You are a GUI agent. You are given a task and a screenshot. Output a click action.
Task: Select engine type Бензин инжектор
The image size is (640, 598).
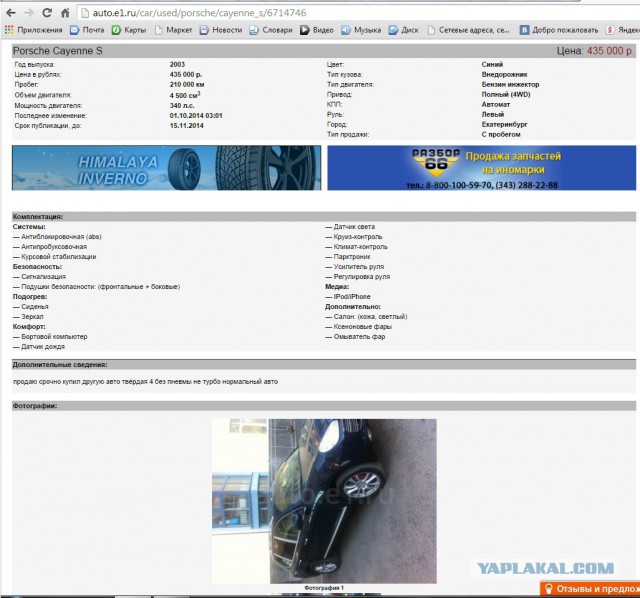coord(510,84)
